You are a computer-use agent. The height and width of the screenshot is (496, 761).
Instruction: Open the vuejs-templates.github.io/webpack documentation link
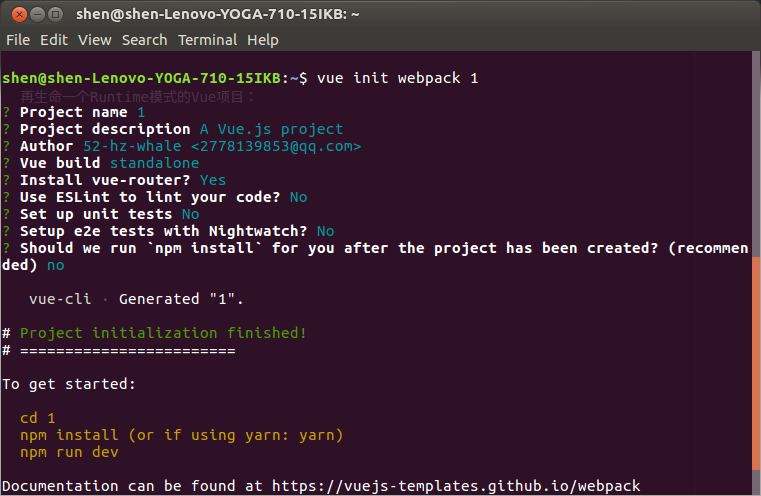click(x=456, y=486)
